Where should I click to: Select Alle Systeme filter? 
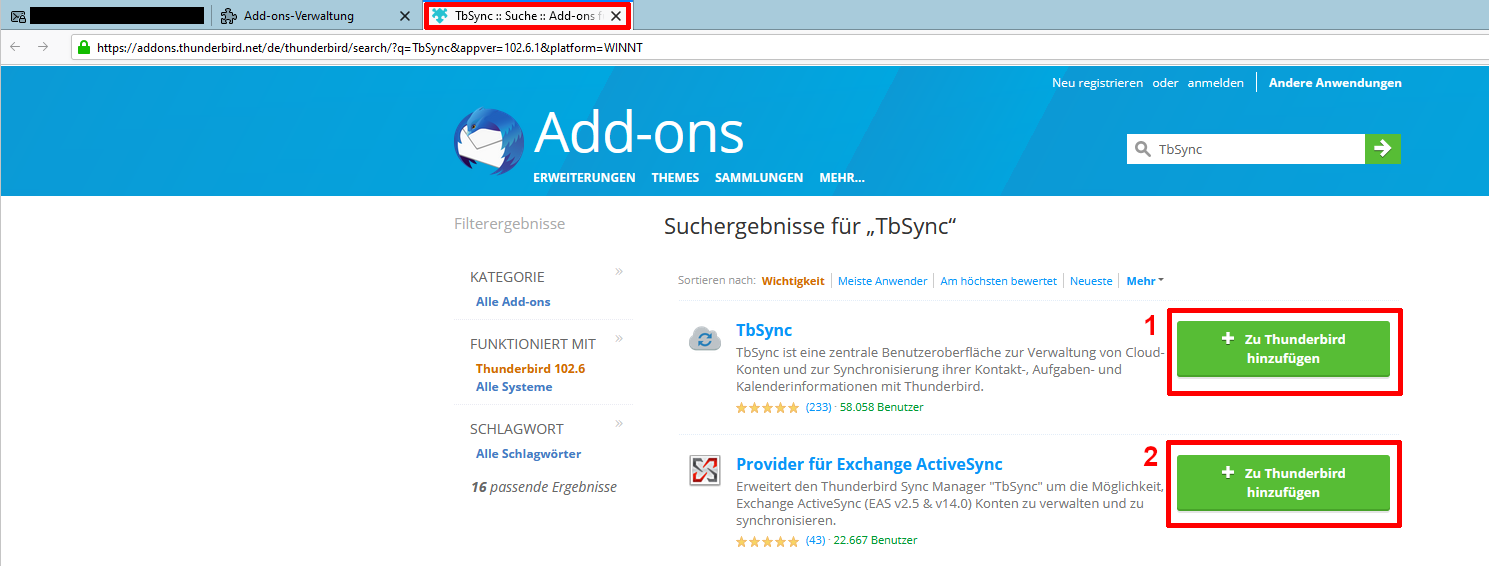(x=514, y=386)
